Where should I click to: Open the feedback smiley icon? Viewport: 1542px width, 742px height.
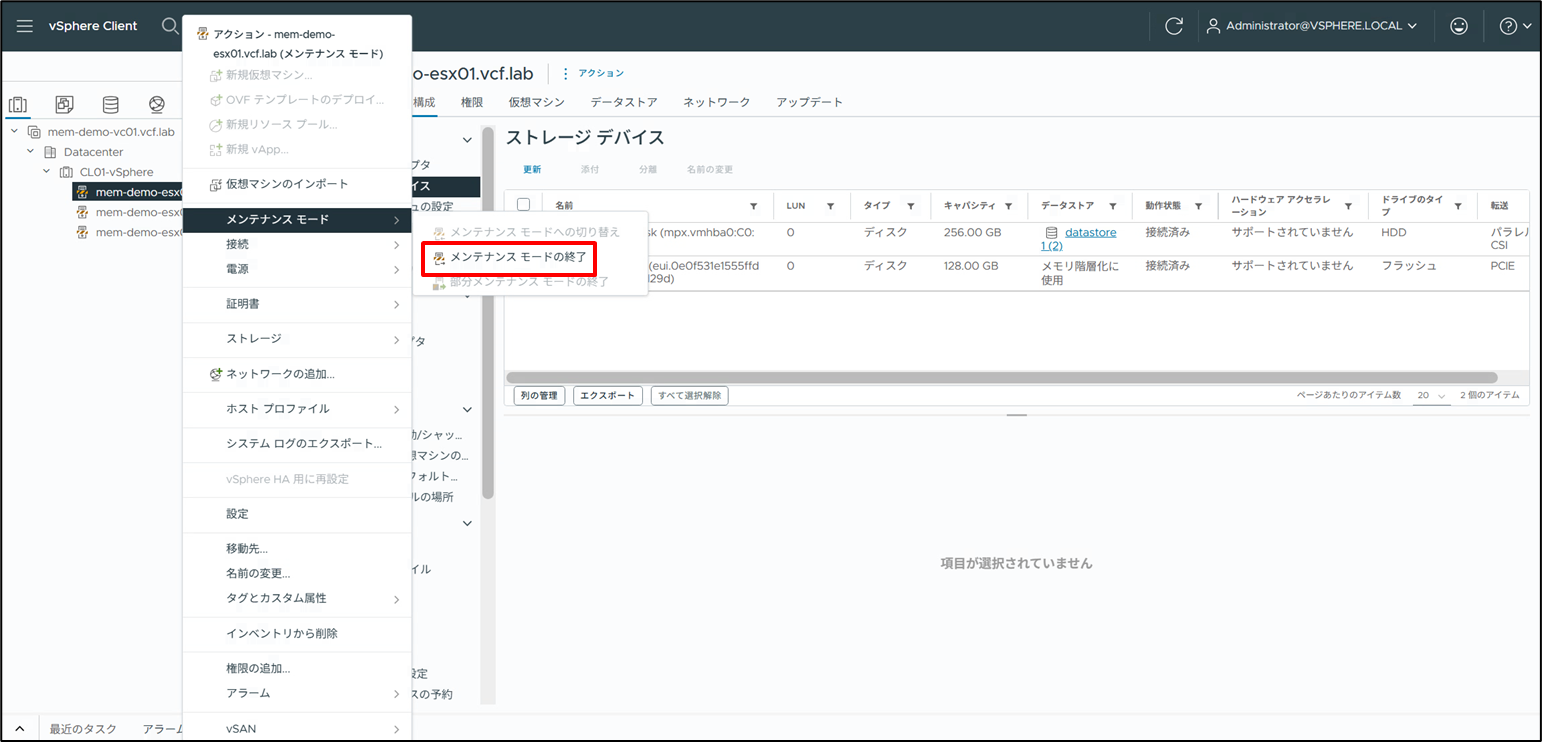click(x=1459, y=26)
